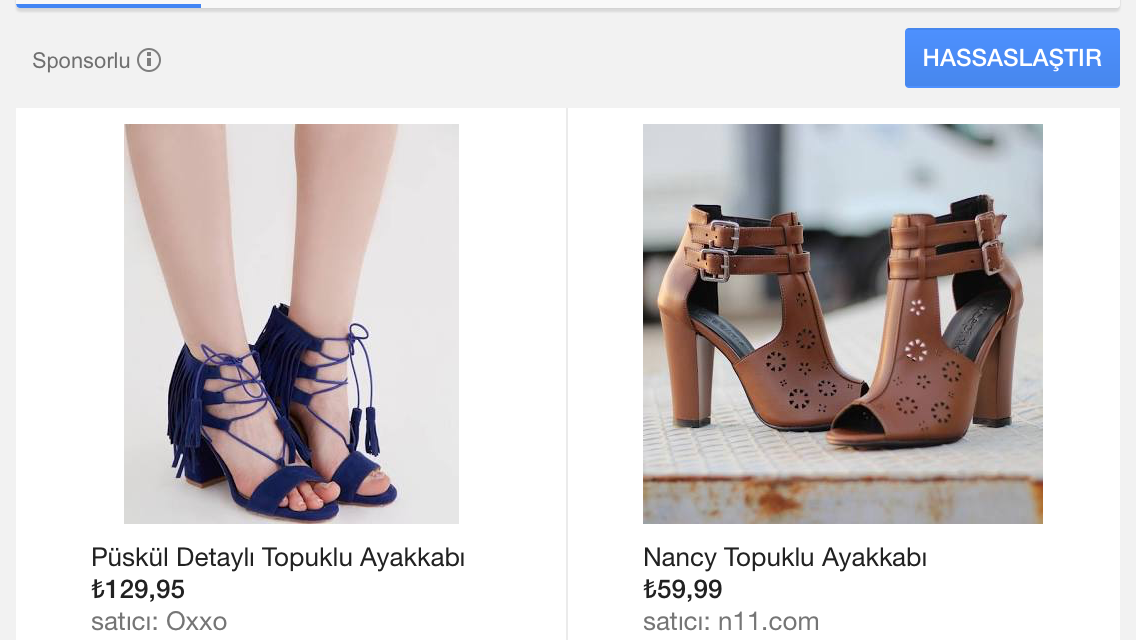This screenshot has height=640, width=1136.
Task: Click the HASSASLAŞTIR button
Action: [1012, 58]
